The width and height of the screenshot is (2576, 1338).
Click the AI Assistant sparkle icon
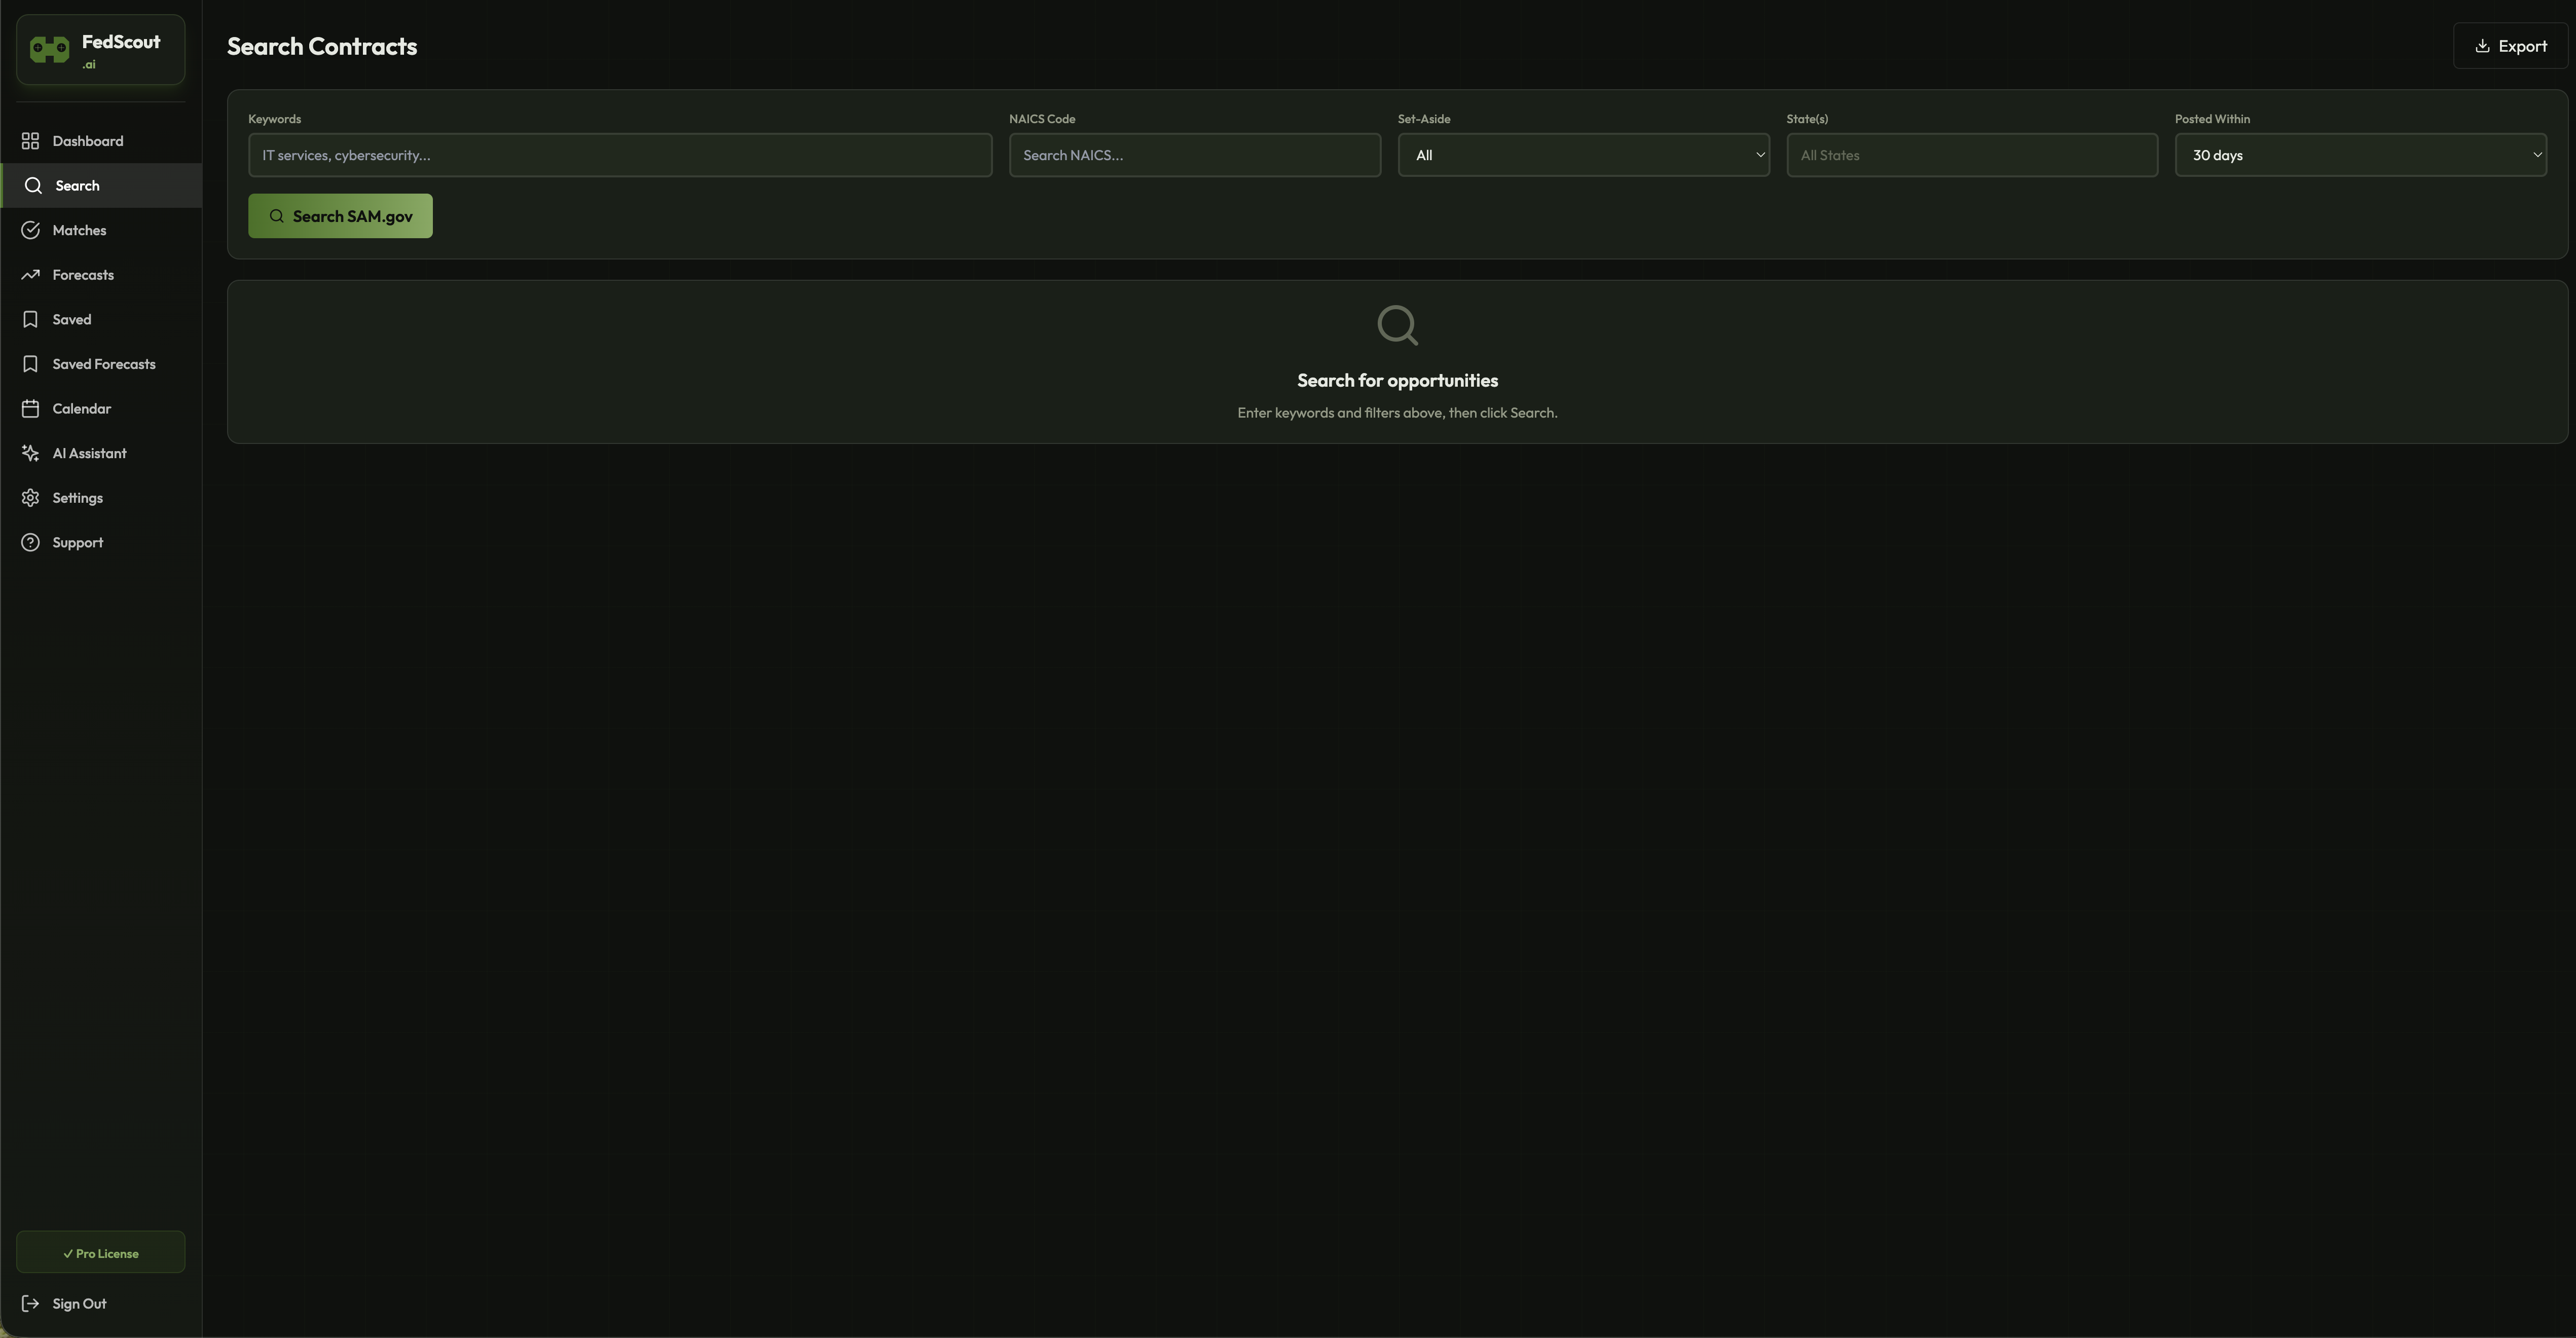click(x=30, y=453)
